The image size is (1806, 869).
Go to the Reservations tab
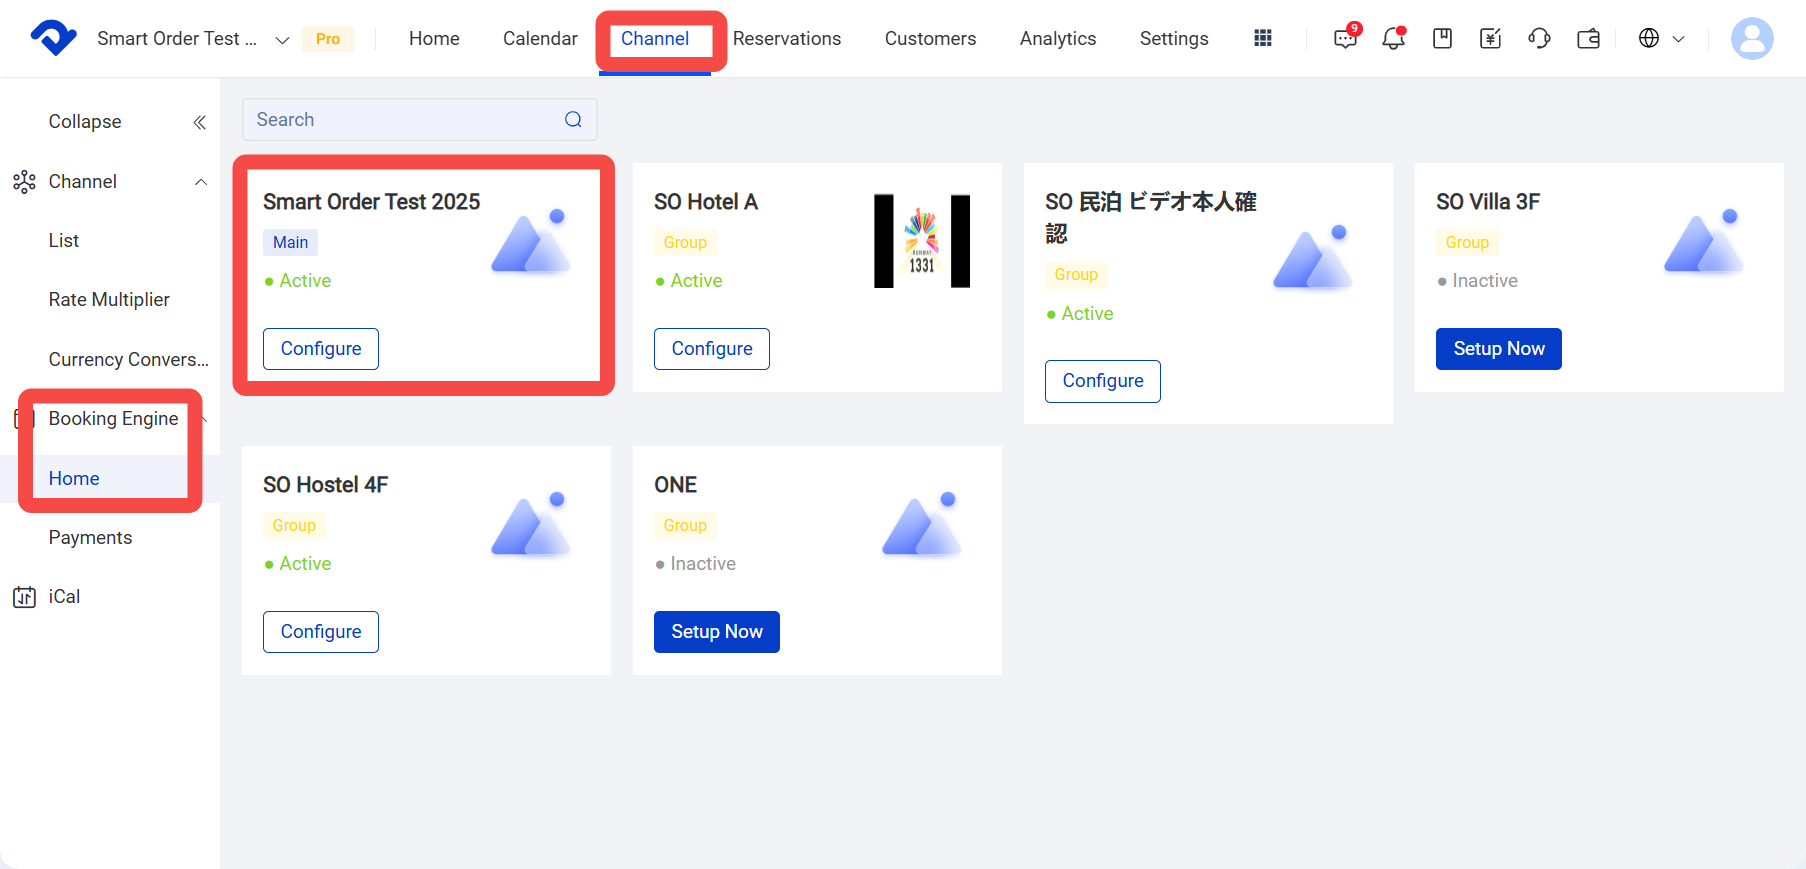pyautogui.click(x=787, y=38)
